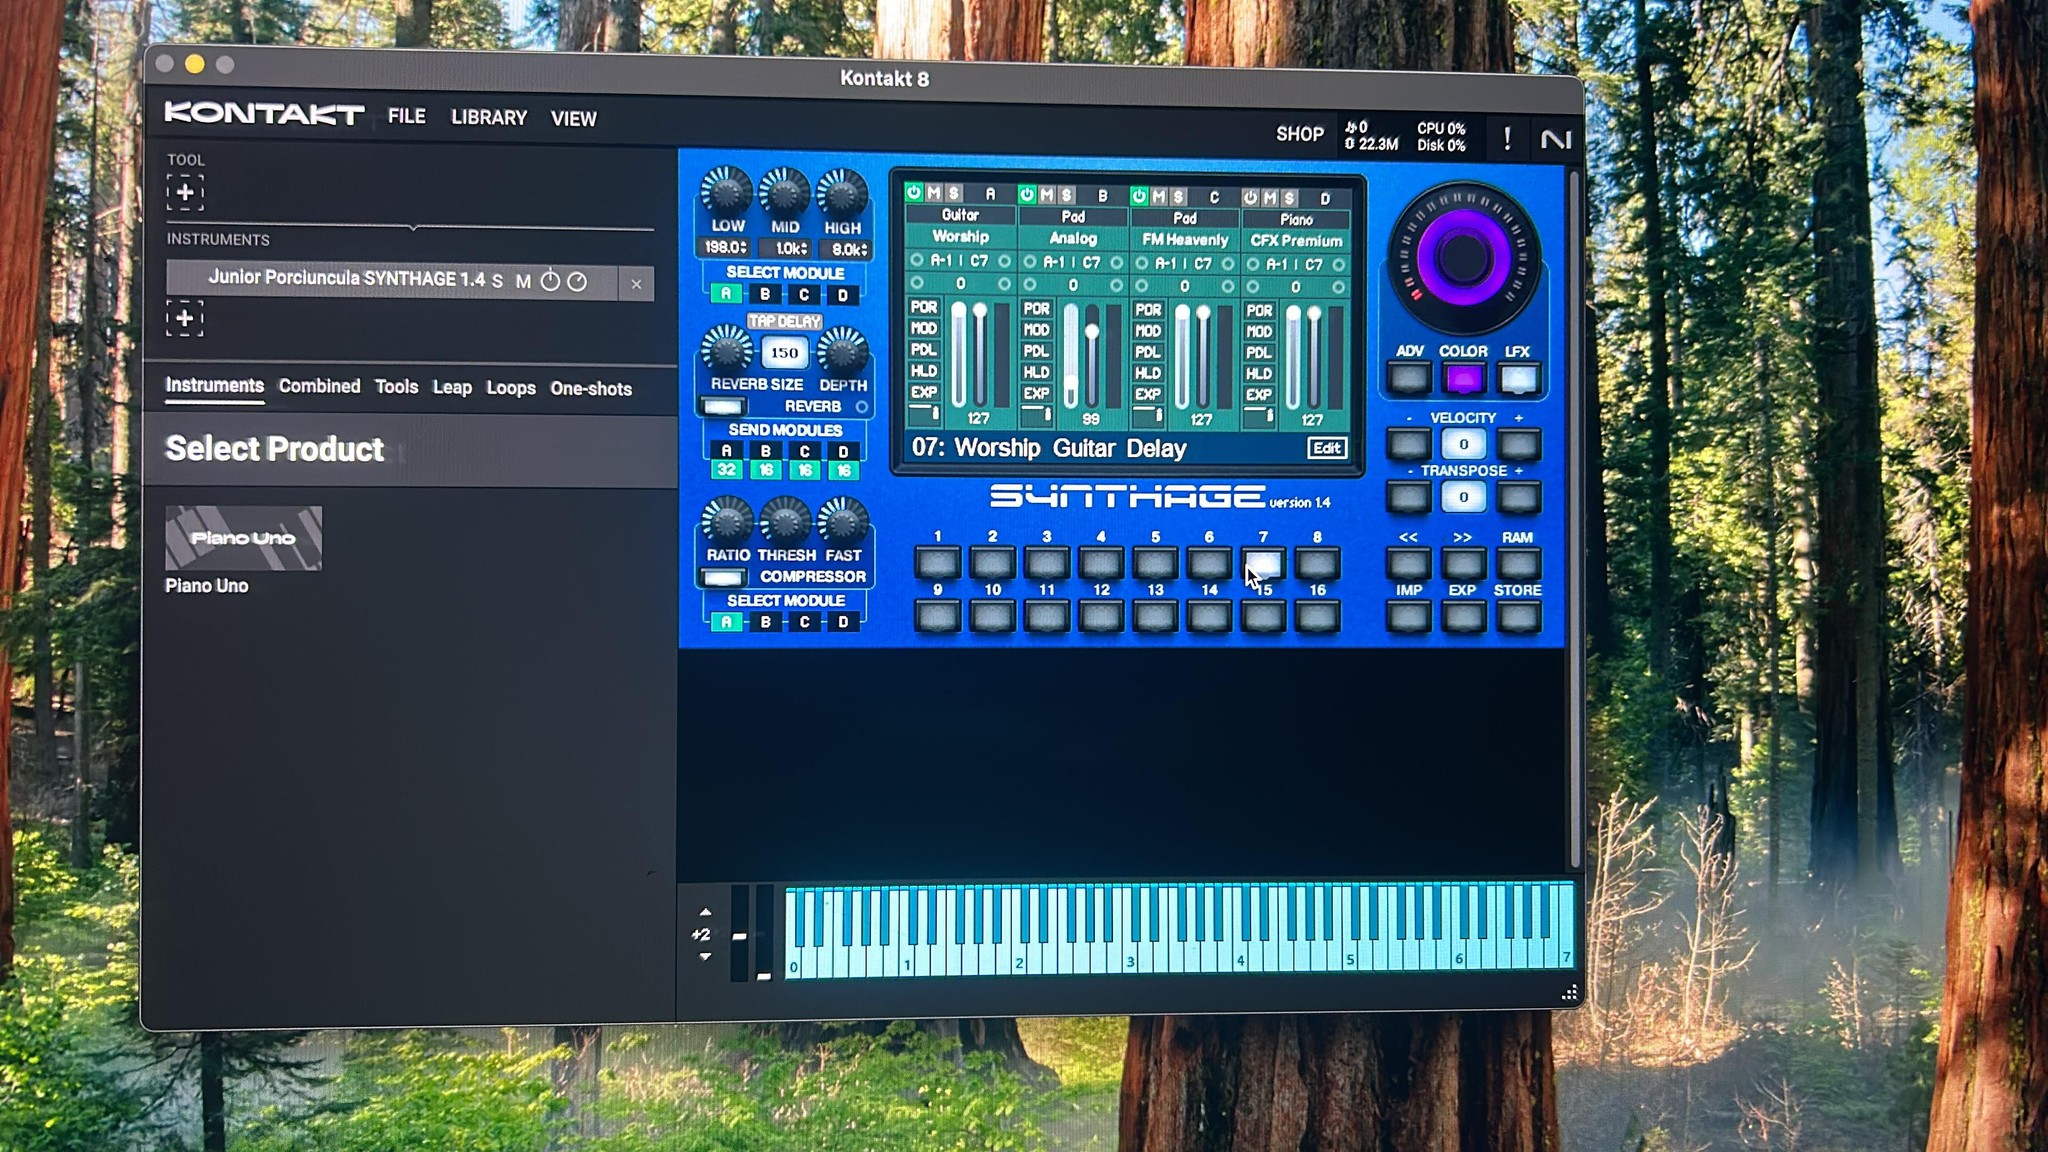Screen dimensions: 2048x1152
Task: Select the Piano Uno product thumbnail
Action: (x=243, y=538)
